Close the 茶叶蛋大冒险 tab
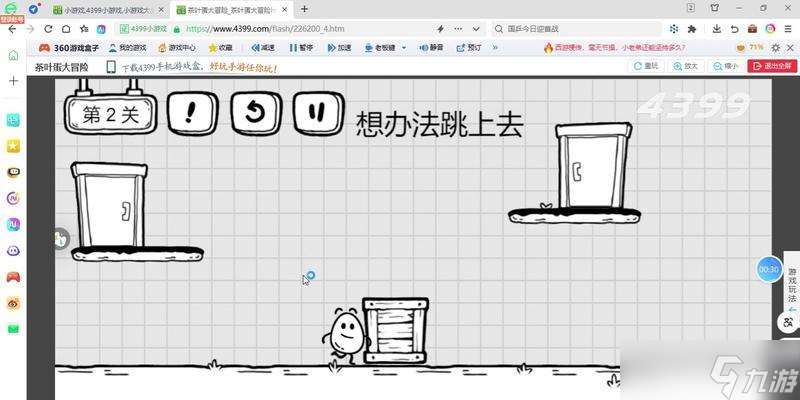Screen dimensions: 800x400 point(285,9)
